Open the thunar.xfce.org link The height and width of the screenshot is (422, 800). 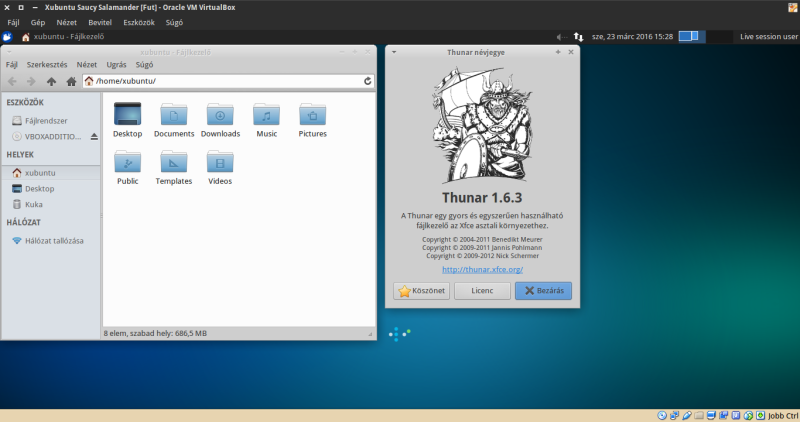(482, 269)
